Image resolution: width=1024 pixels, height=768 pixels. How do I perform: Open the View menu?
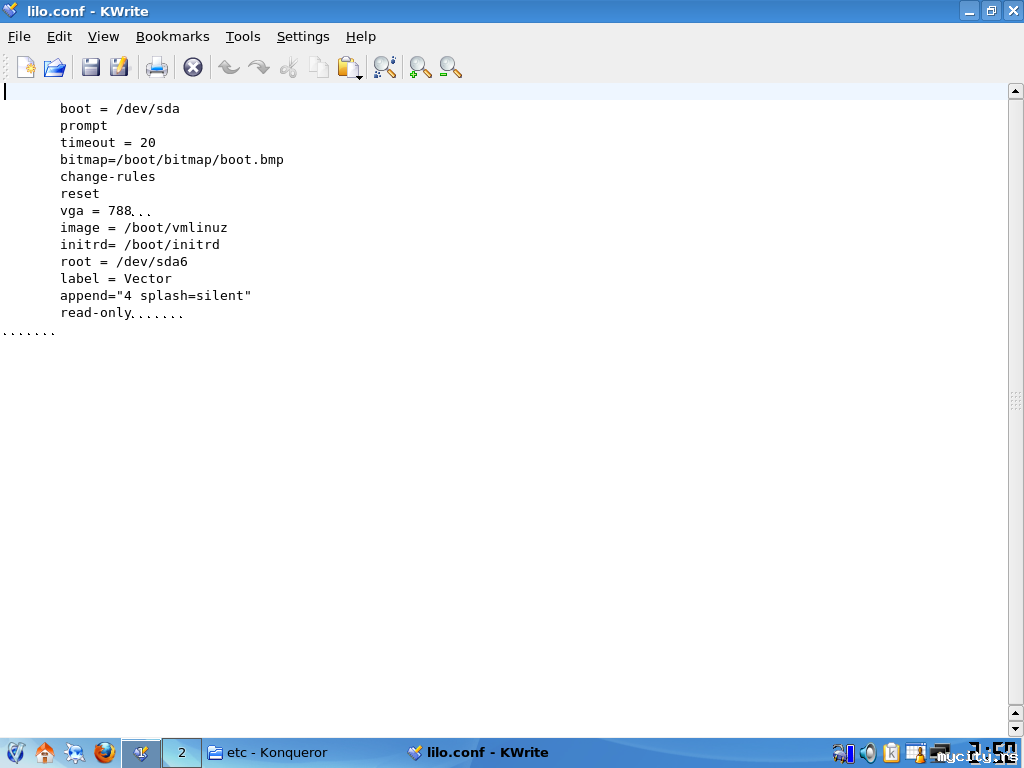[x=103, y=37]
